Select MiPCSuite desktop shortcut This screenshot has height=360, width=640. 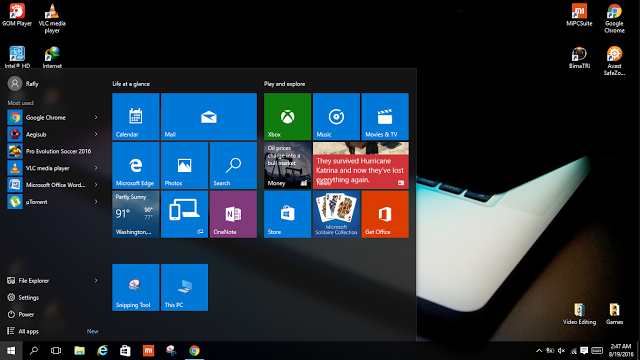pos(579,16)
